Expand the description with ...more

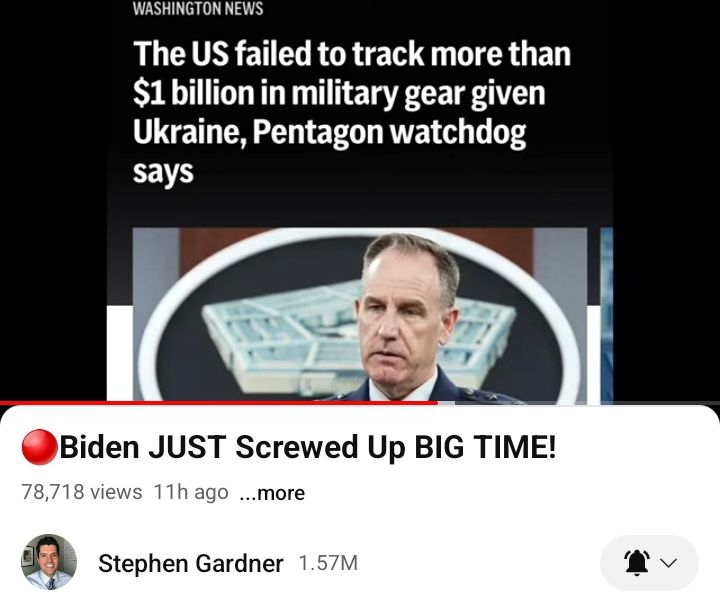pyautogui.click(x=272, y=493)
